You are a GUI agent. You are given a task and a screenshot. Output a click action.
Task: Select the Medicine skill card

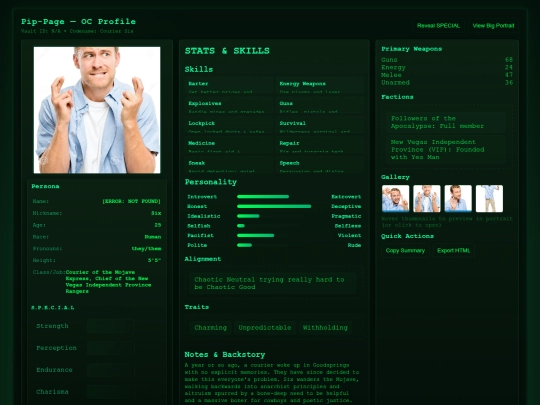point(229,145)
